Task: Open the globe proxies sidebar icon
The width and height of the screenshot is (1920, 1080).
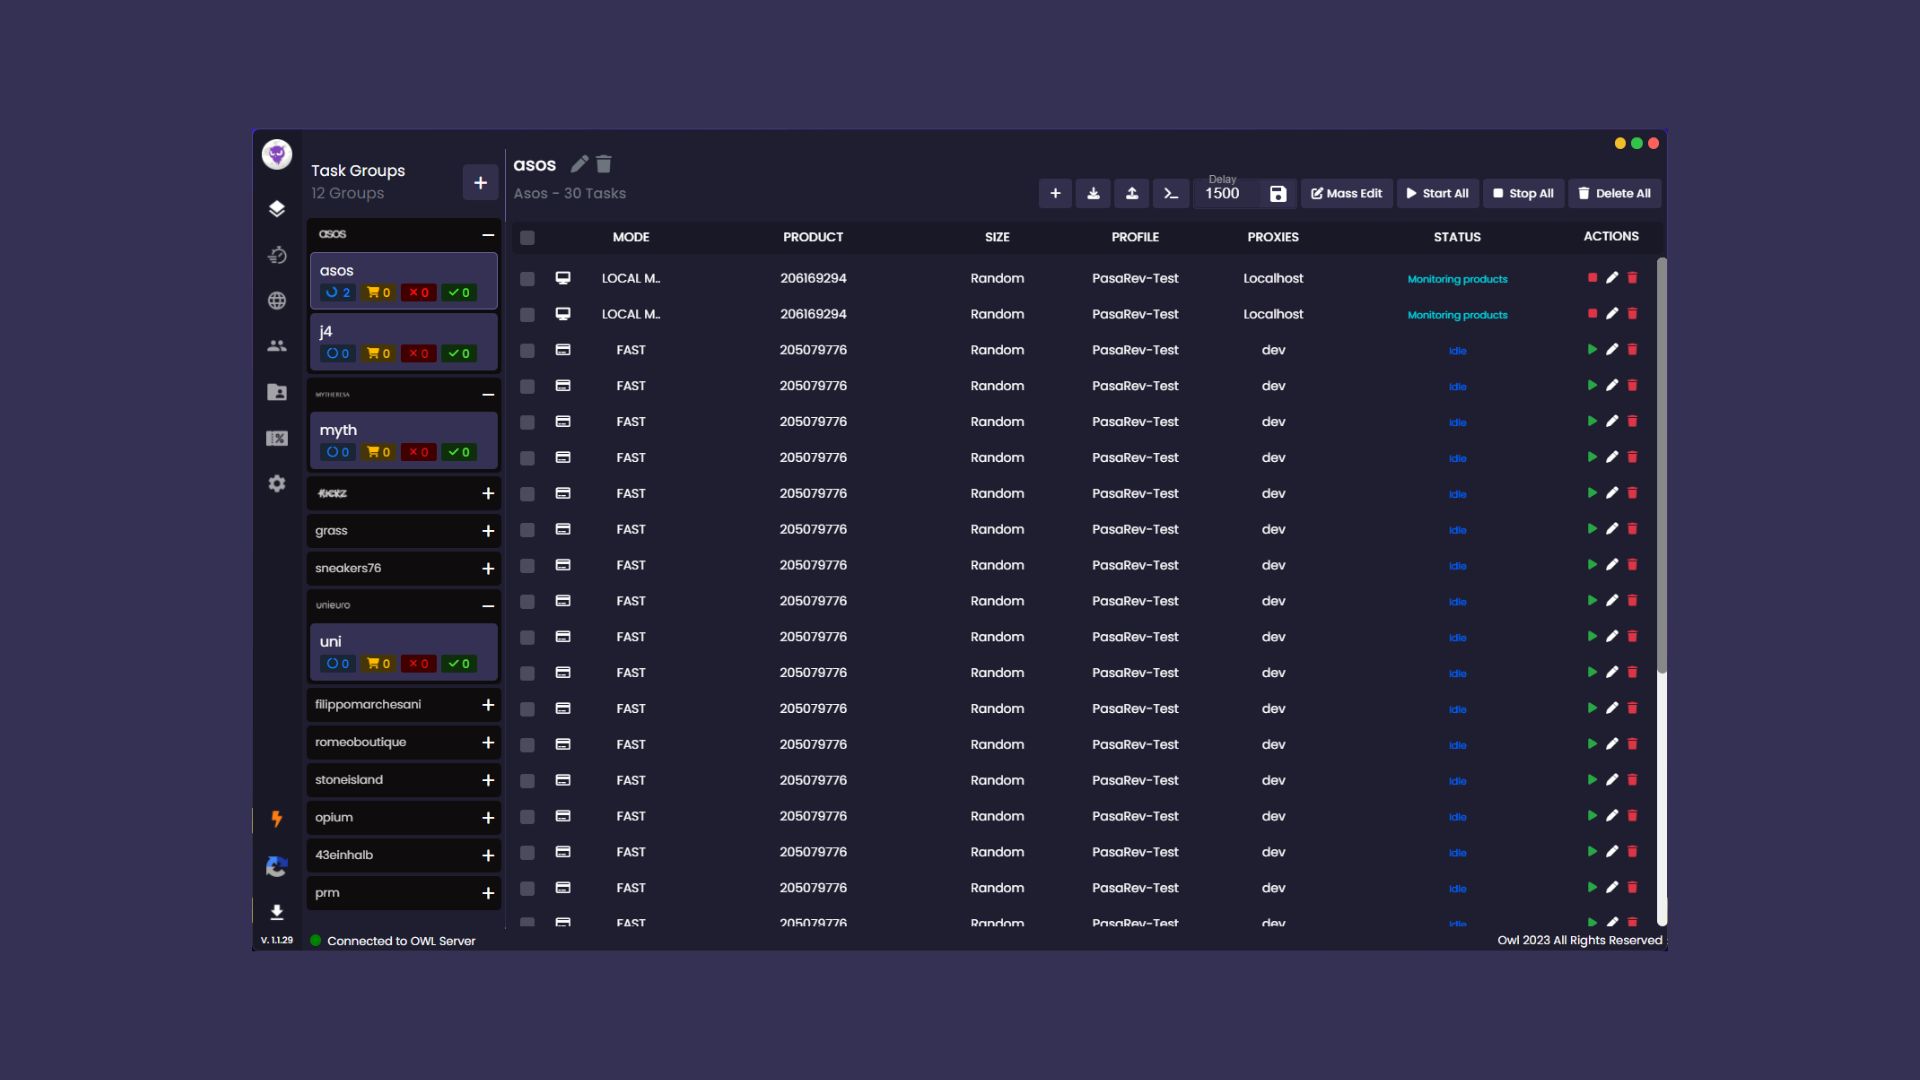Action: 277,301
